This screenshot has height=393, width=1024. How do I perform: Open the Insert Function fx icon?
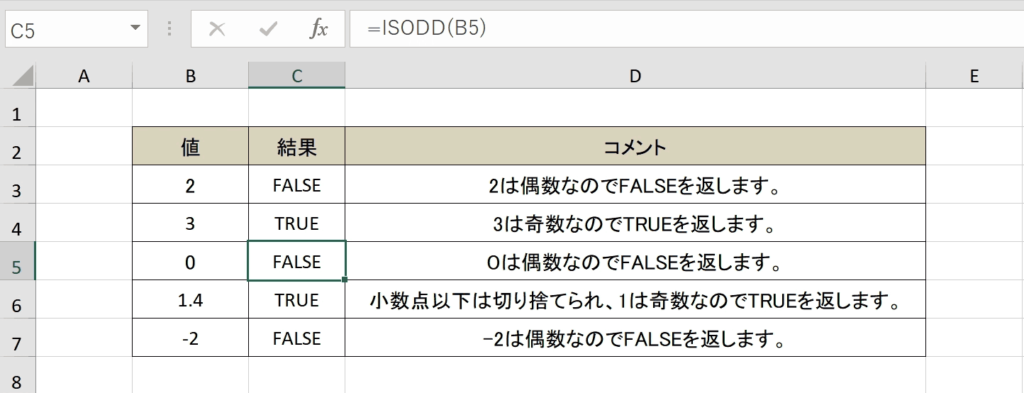pos(318,29)
